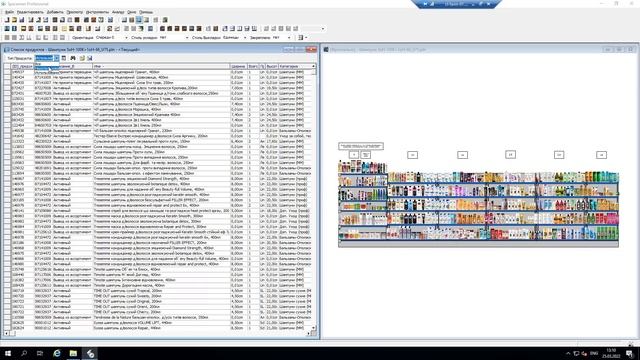
Task: Open the Файл menu
Action: [9, 12]
